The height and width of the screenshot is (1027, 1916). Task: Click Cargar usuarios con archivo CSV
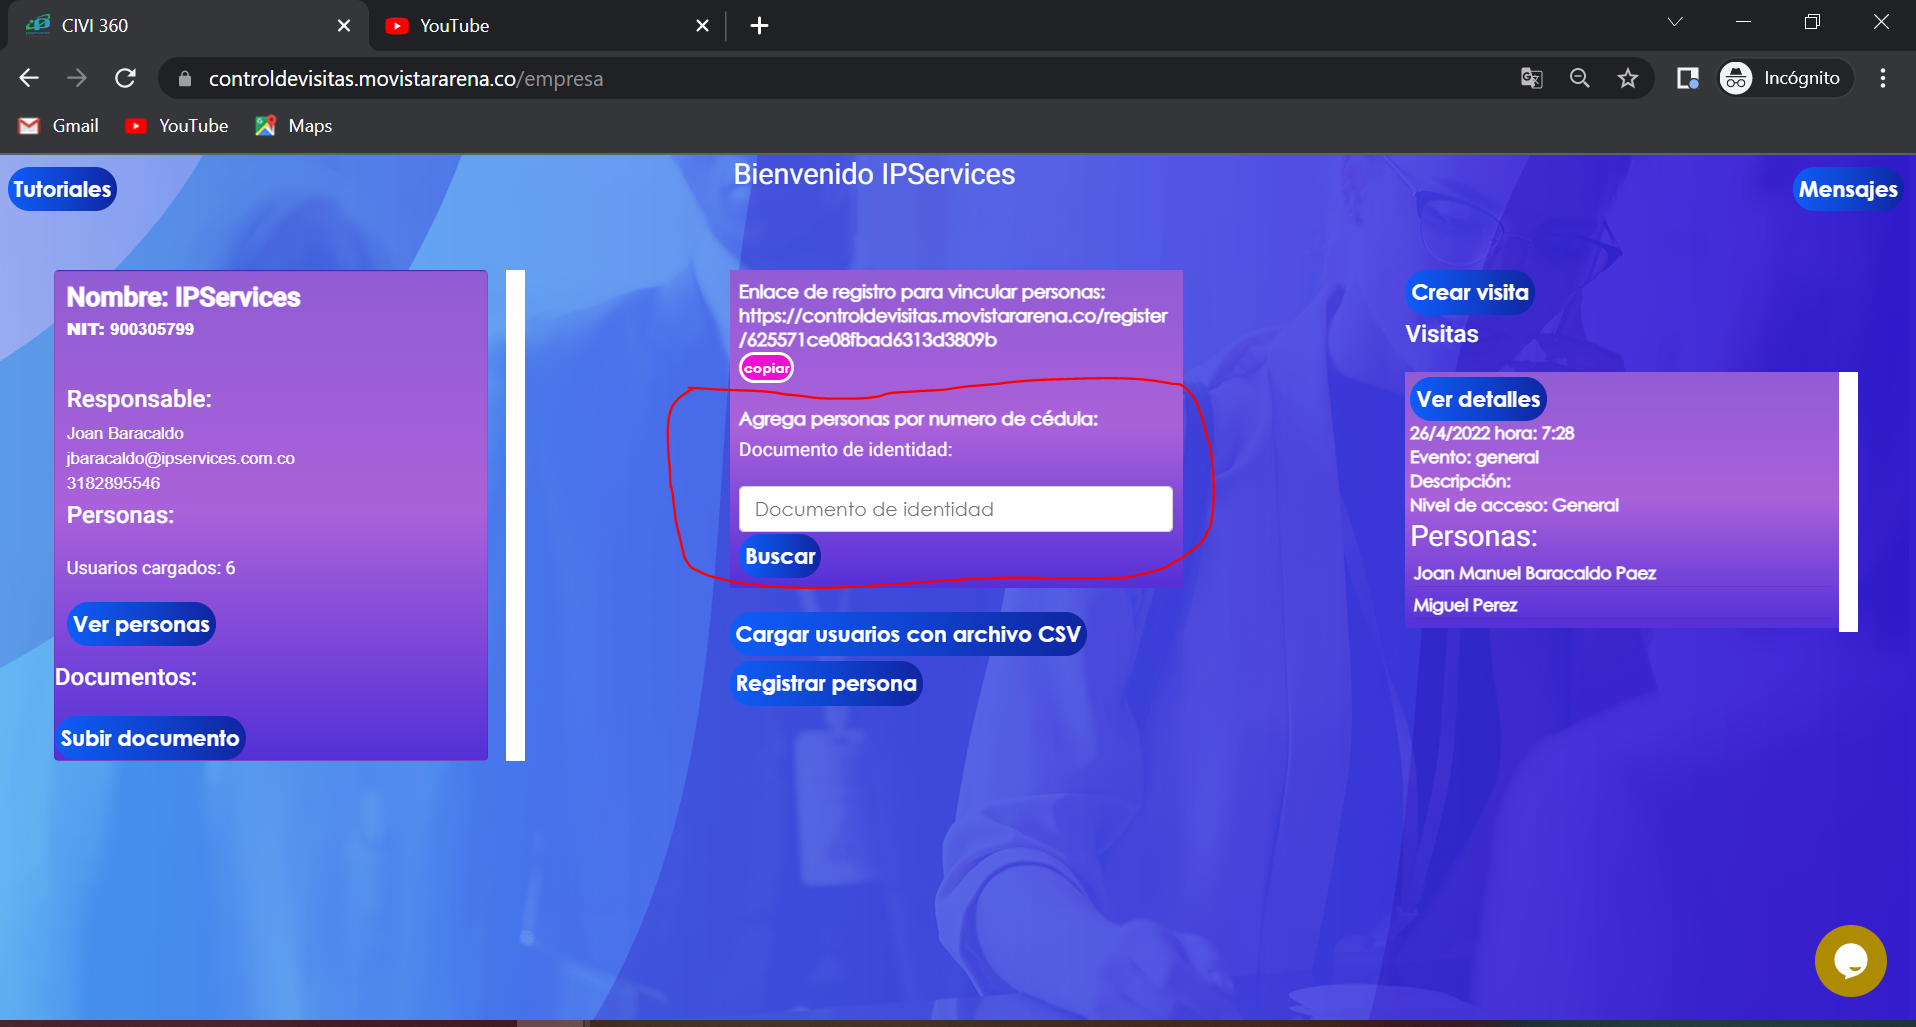(x=908, y=634)
